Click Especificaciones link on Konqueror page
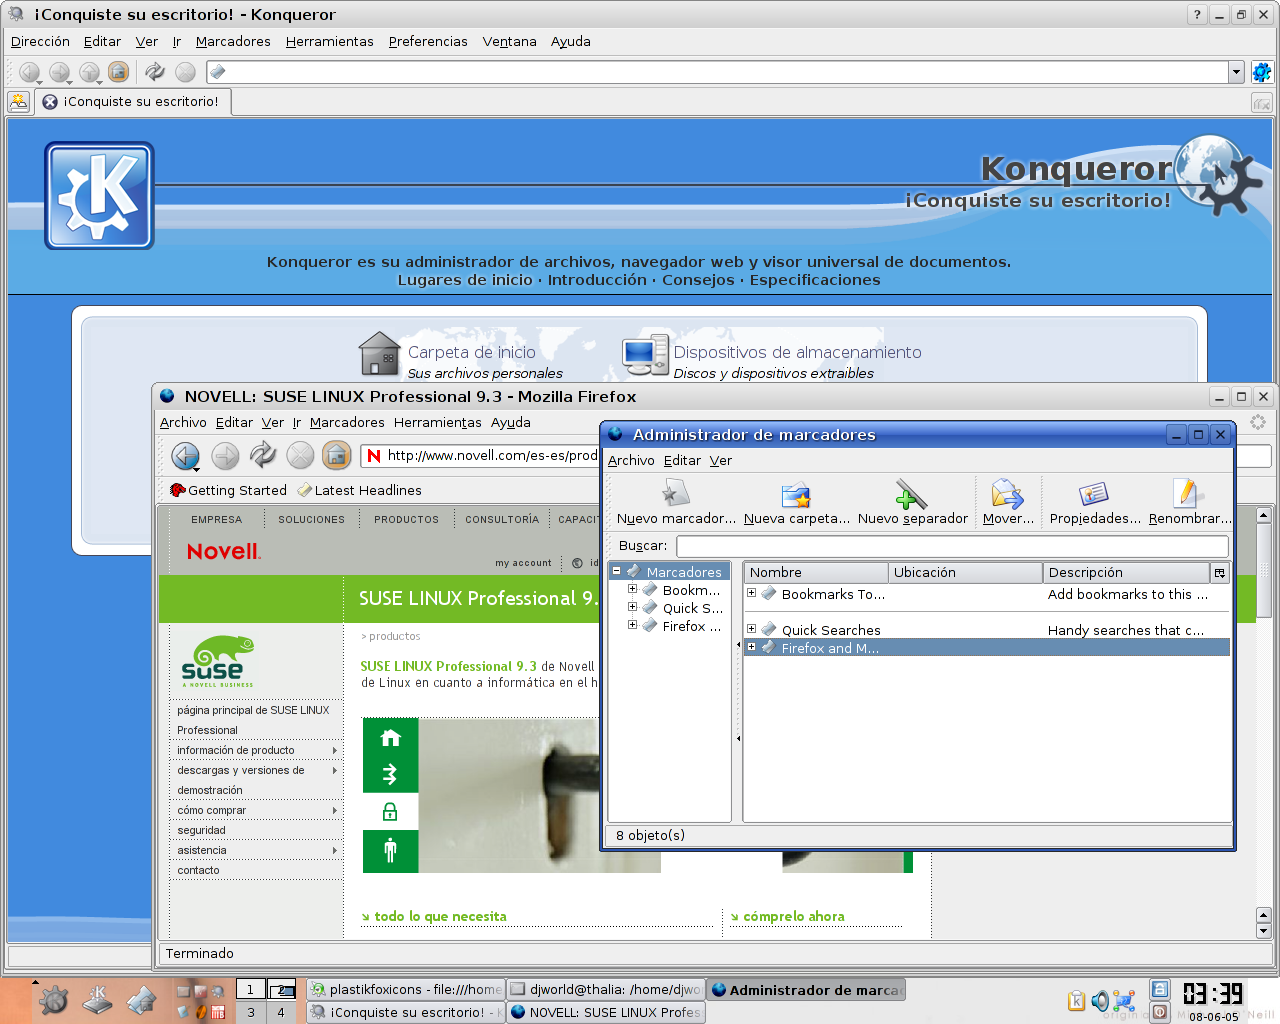 (x=815, y=280)
